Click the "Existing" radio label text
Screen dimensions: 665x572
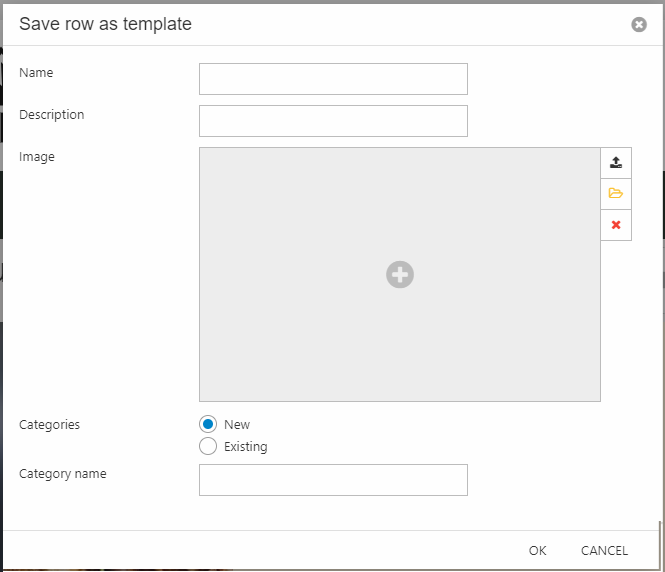pyautogui.click(x=246, y=447)
